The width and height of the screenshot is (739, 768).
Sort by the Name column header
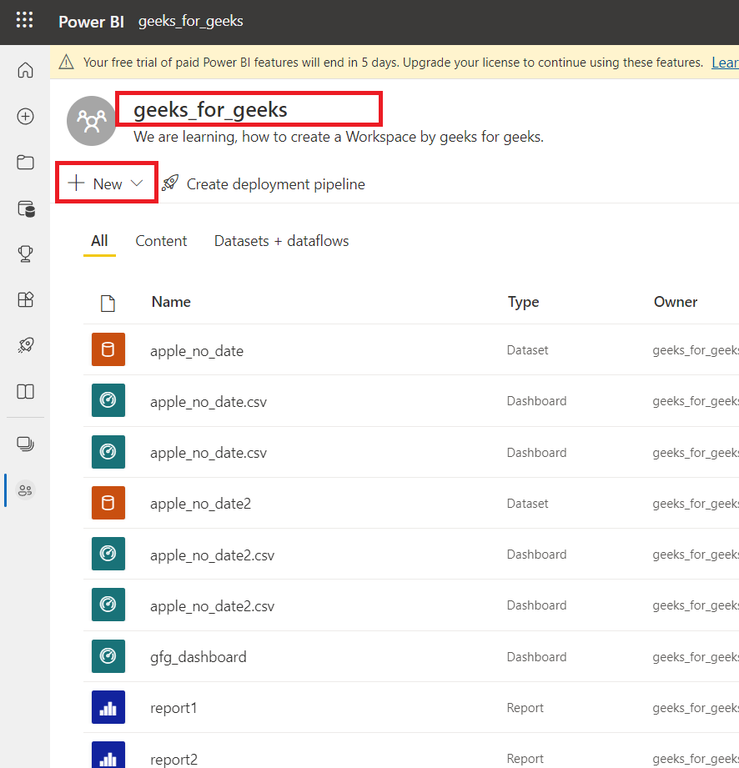click(x=171, y=302)
